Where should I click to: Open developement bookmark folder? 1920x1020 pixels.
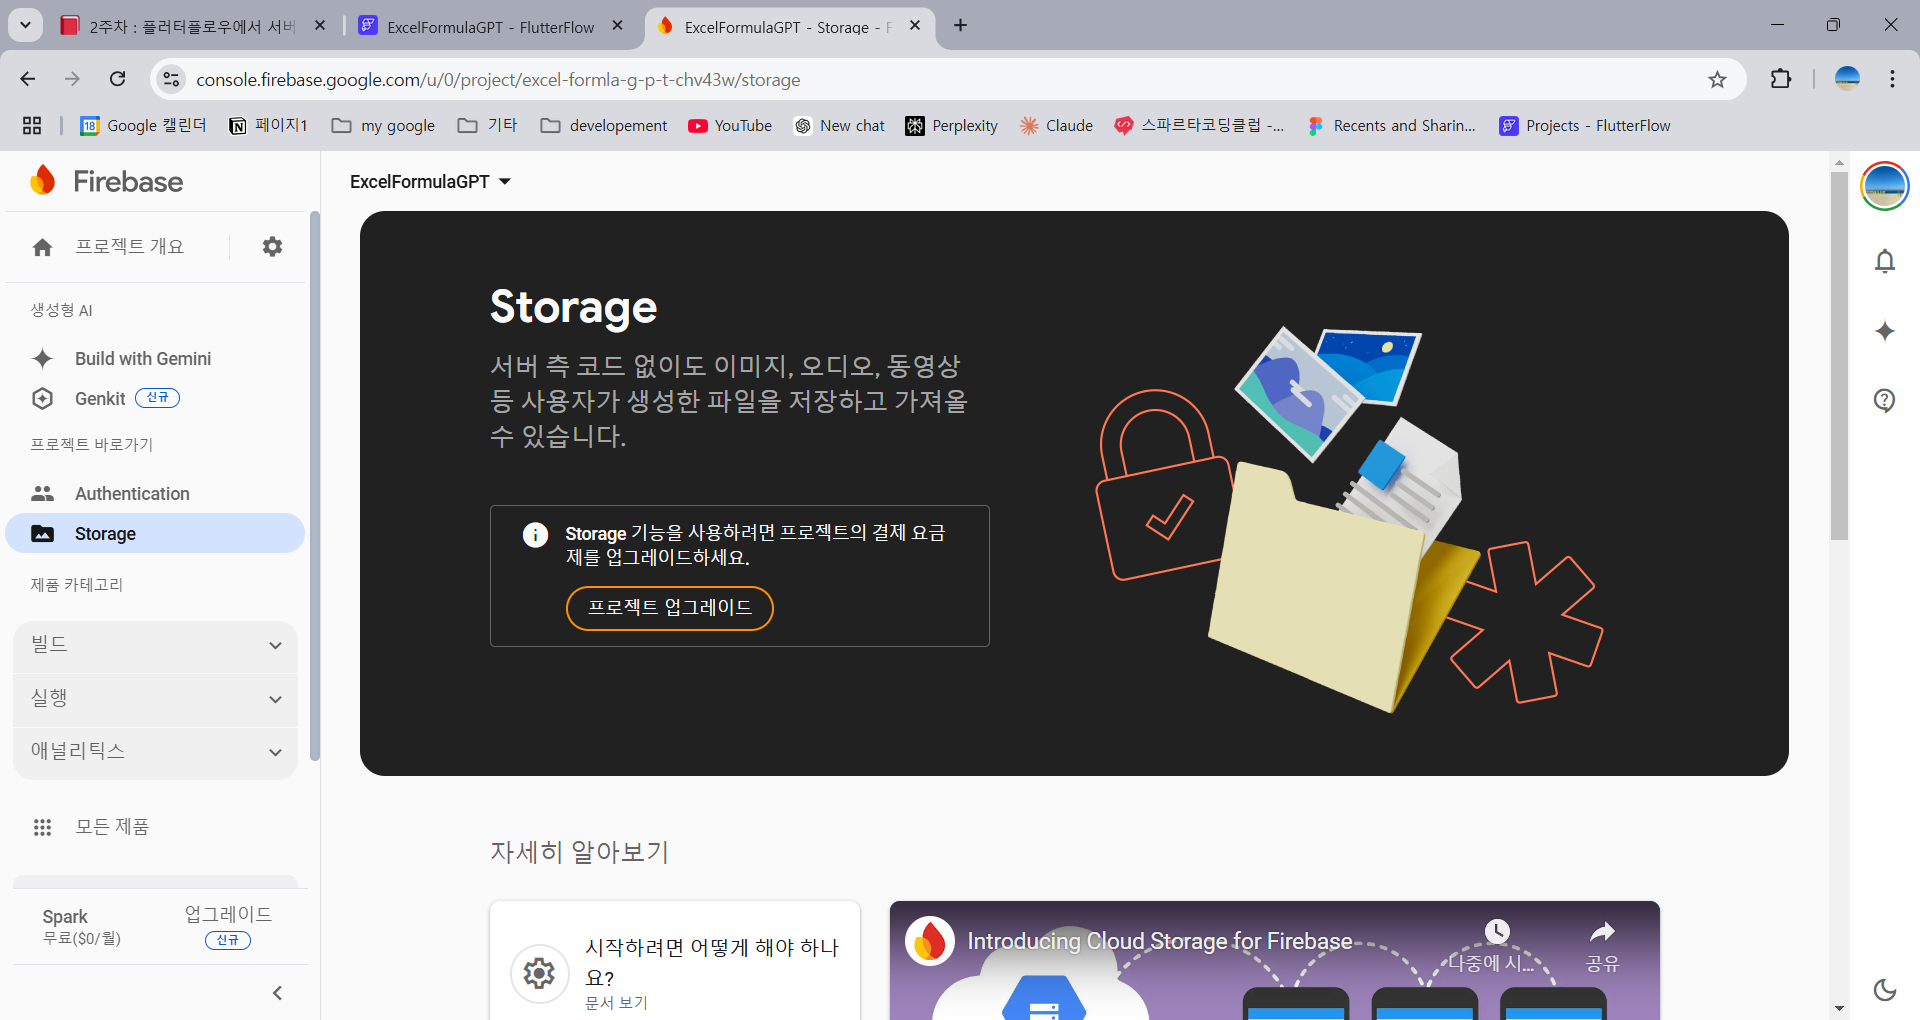pyautogui.click(x=604, y=126)
